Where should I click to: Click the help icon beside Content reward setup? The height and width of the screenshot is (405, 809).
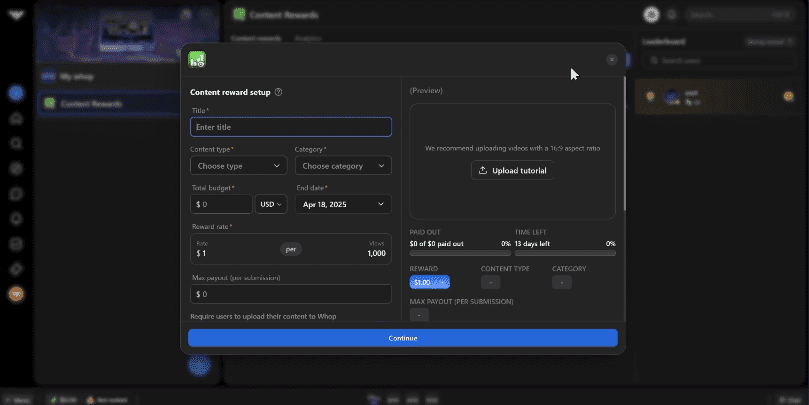point(278,92)
